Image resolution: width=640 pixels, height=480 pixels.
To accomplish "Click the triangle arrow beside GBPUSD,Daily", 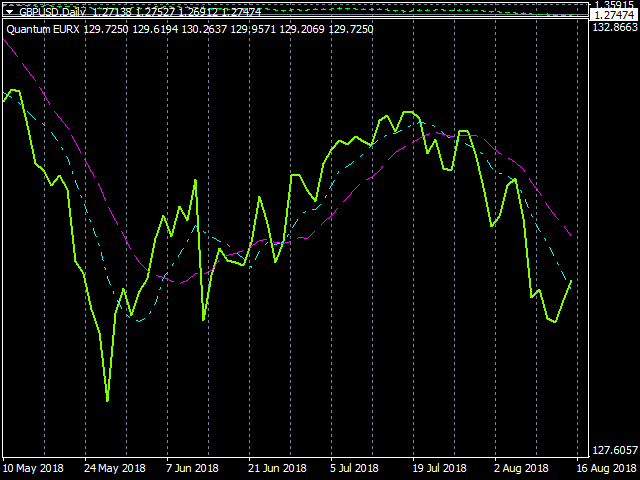I will tap(10, 12).
